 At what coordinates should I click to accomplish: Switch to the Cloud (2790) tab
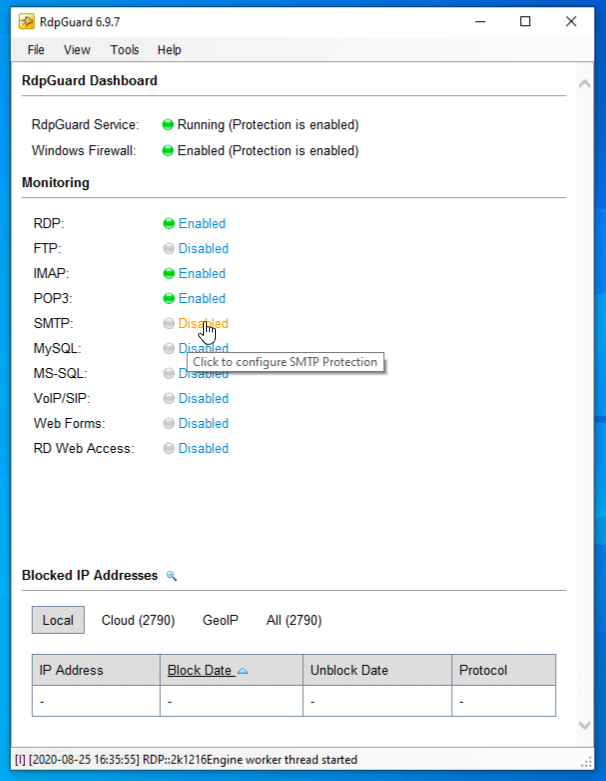138,621
